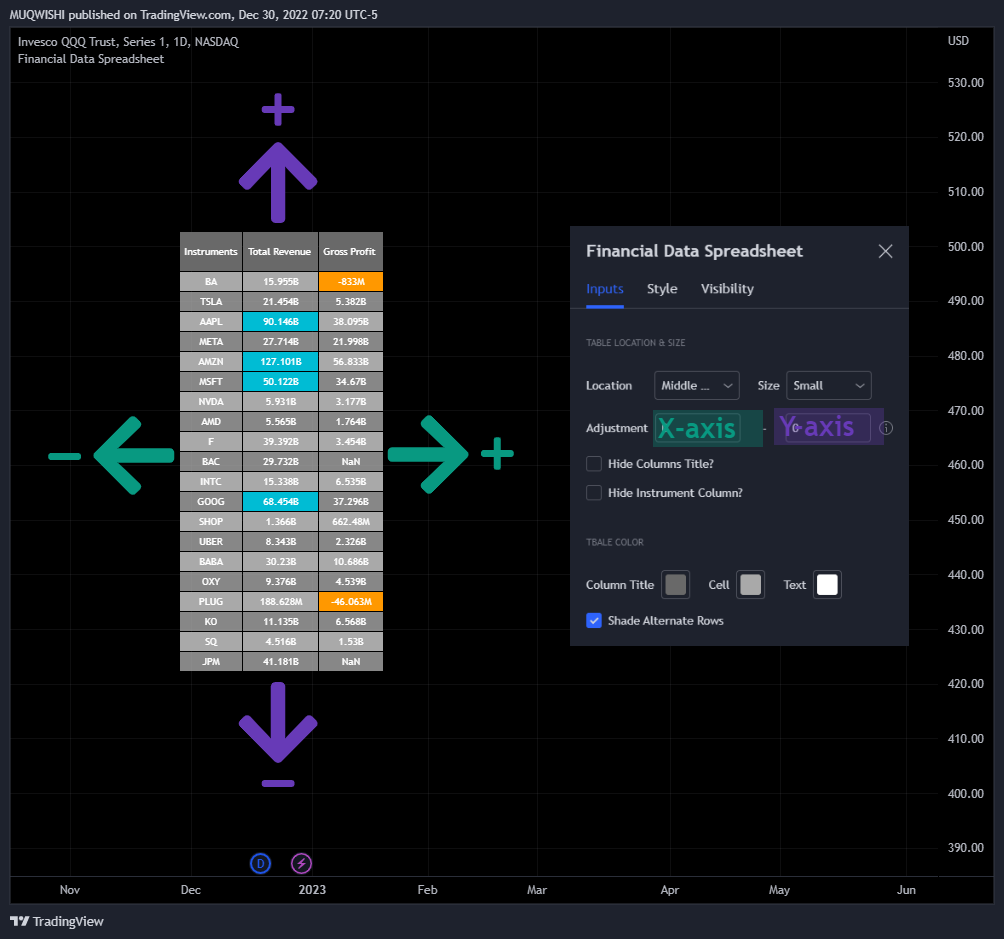Viewport: 1004px width, 939px height.
Task: Click the orange -46.063M cell
Action: click(x=350, y=601)
